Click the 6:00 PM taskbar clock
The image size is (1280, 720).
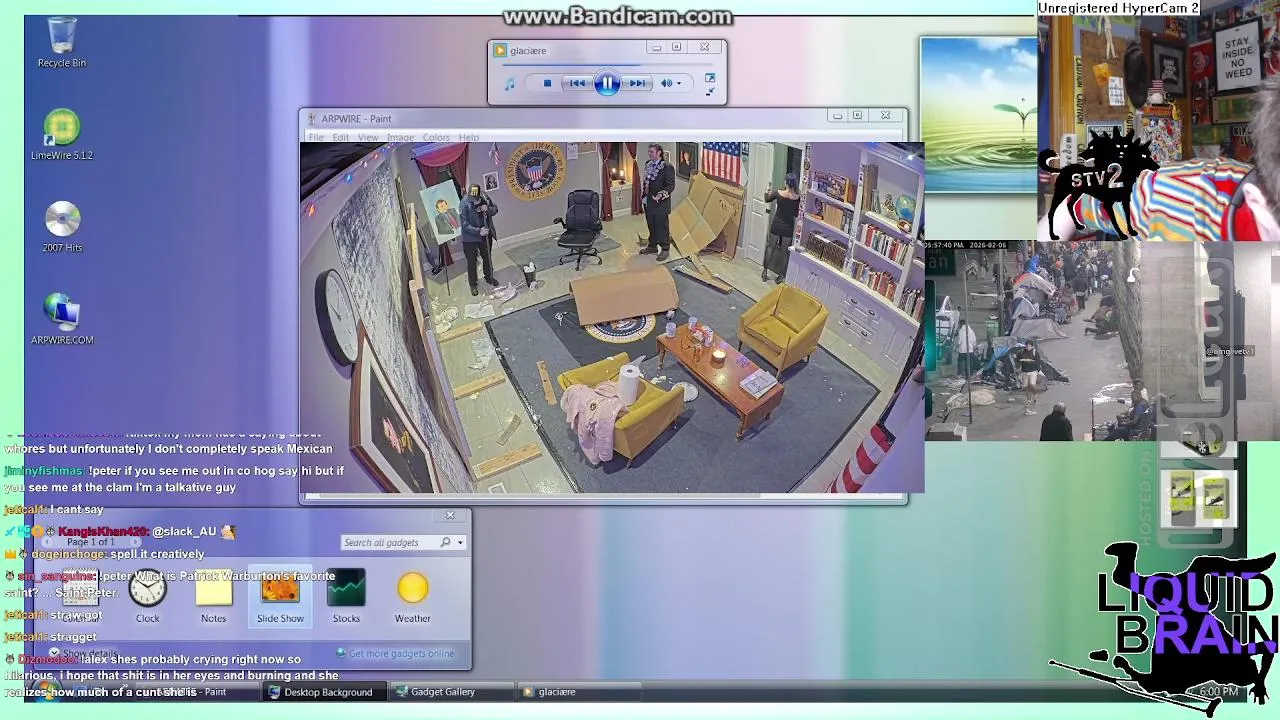click(x=1218, y=692)
